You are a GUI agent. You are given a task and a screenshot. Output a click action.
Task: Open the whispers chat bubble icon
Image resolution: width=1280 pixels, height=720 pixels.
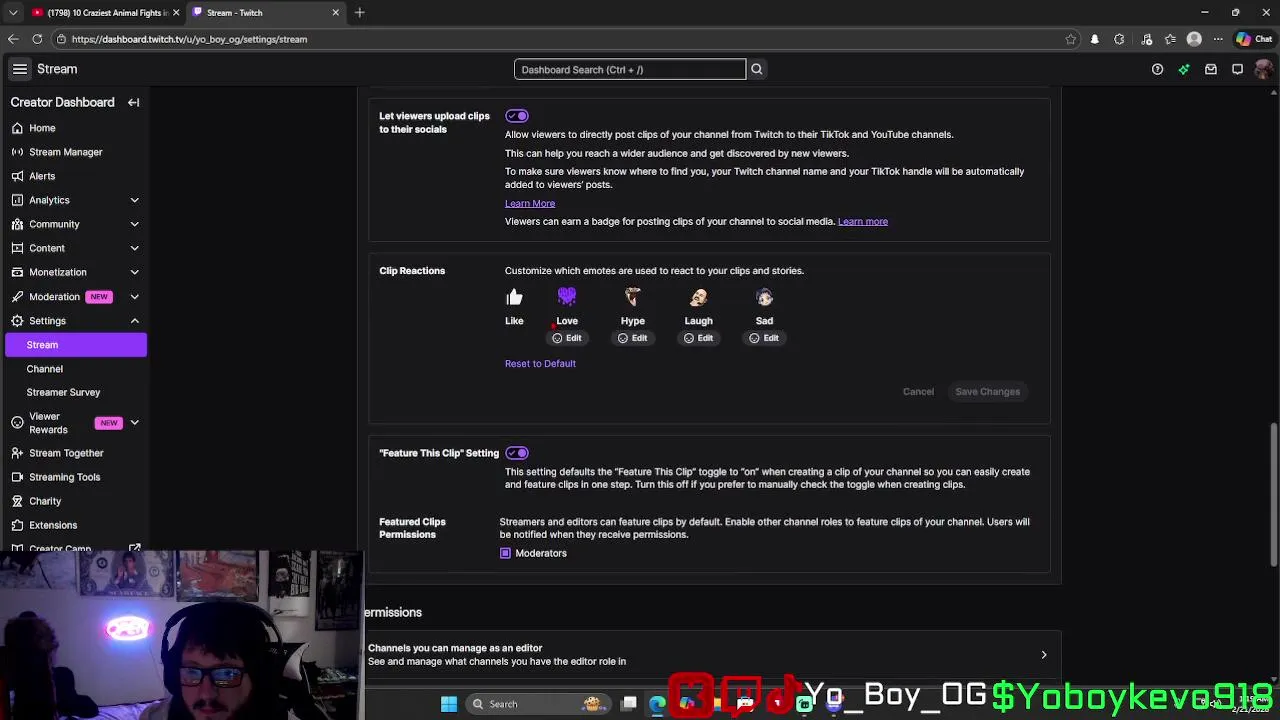[1237, 69]
